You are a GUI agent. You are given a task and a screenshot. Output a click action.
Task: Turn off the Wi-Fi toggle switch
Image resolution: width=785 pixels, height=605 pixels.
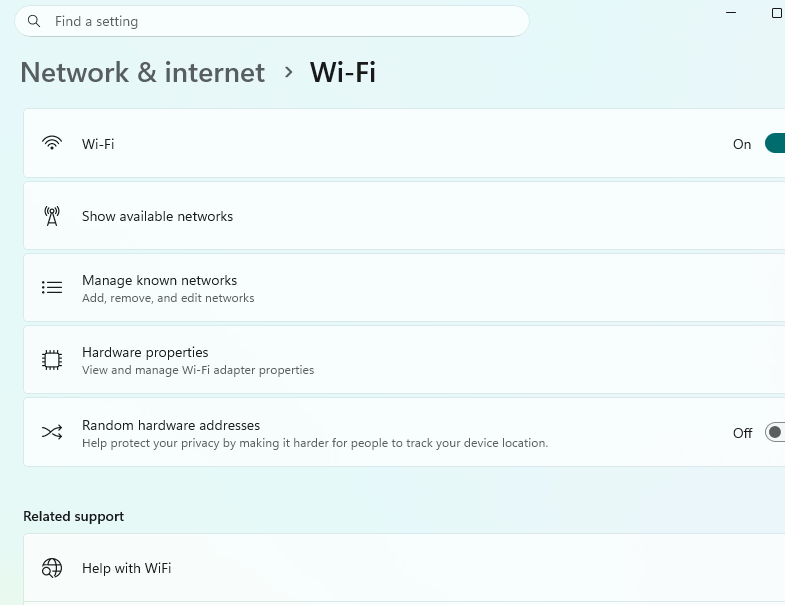(775, 144)
